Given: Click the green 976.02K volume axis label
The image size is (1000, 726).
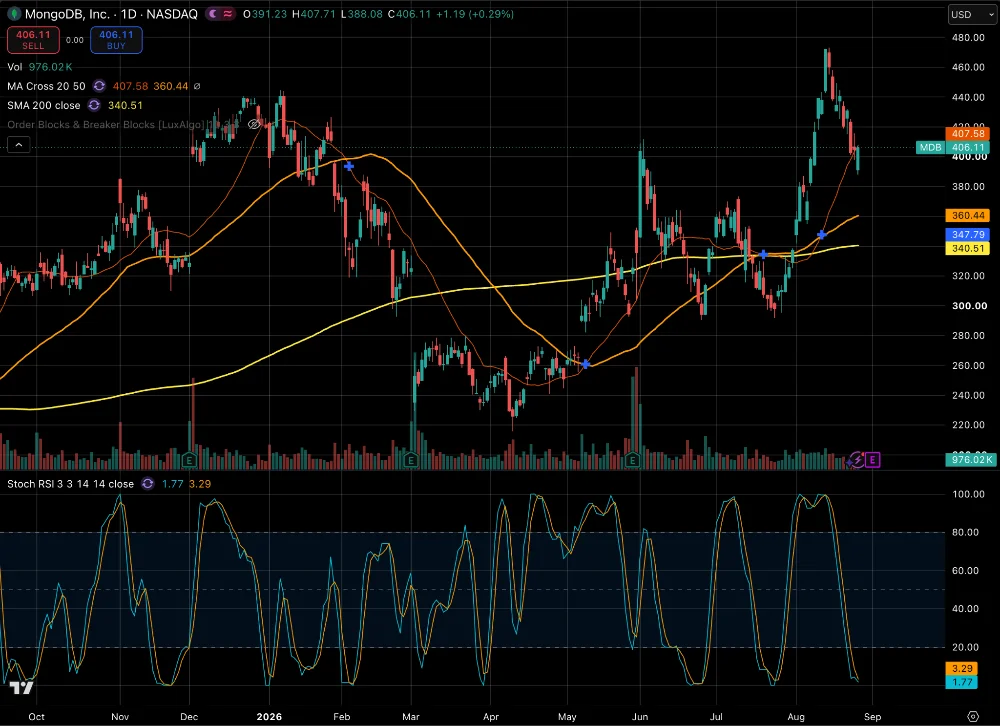Looking at the screenshot, I should click(970, 459).
